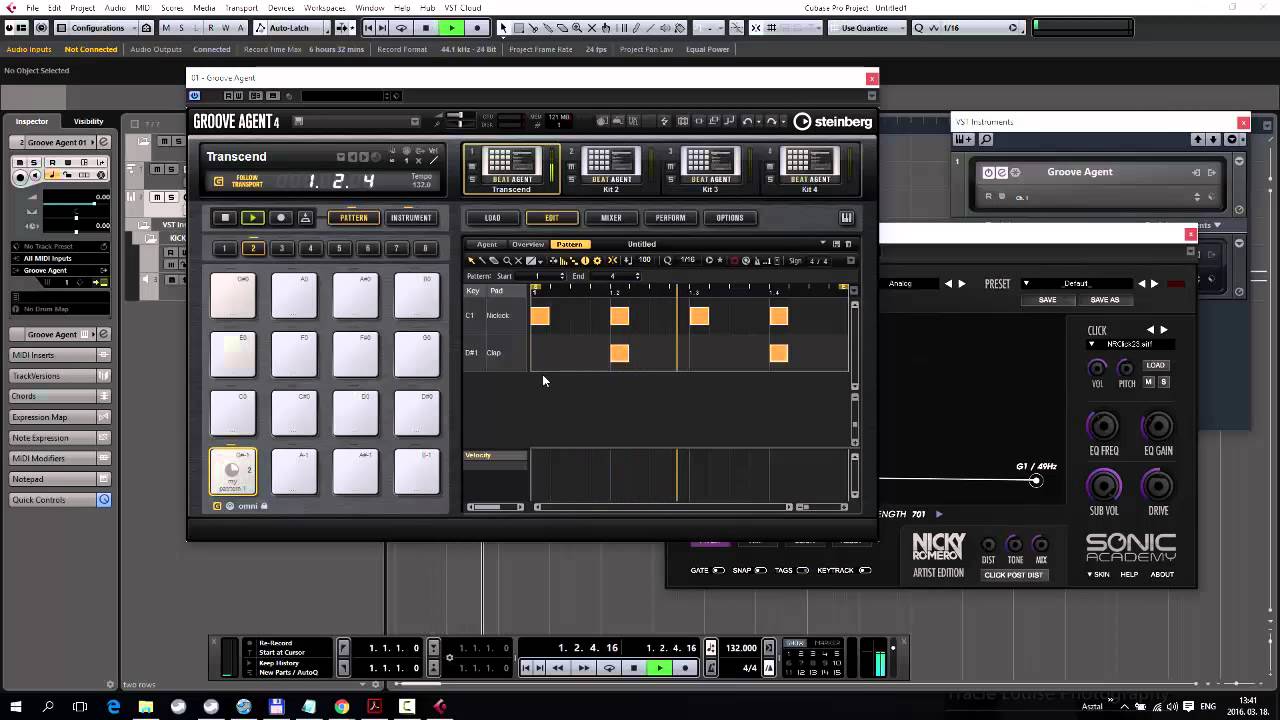
Task: Toggle Click Post Dist button
Action: pos(1013,575)
